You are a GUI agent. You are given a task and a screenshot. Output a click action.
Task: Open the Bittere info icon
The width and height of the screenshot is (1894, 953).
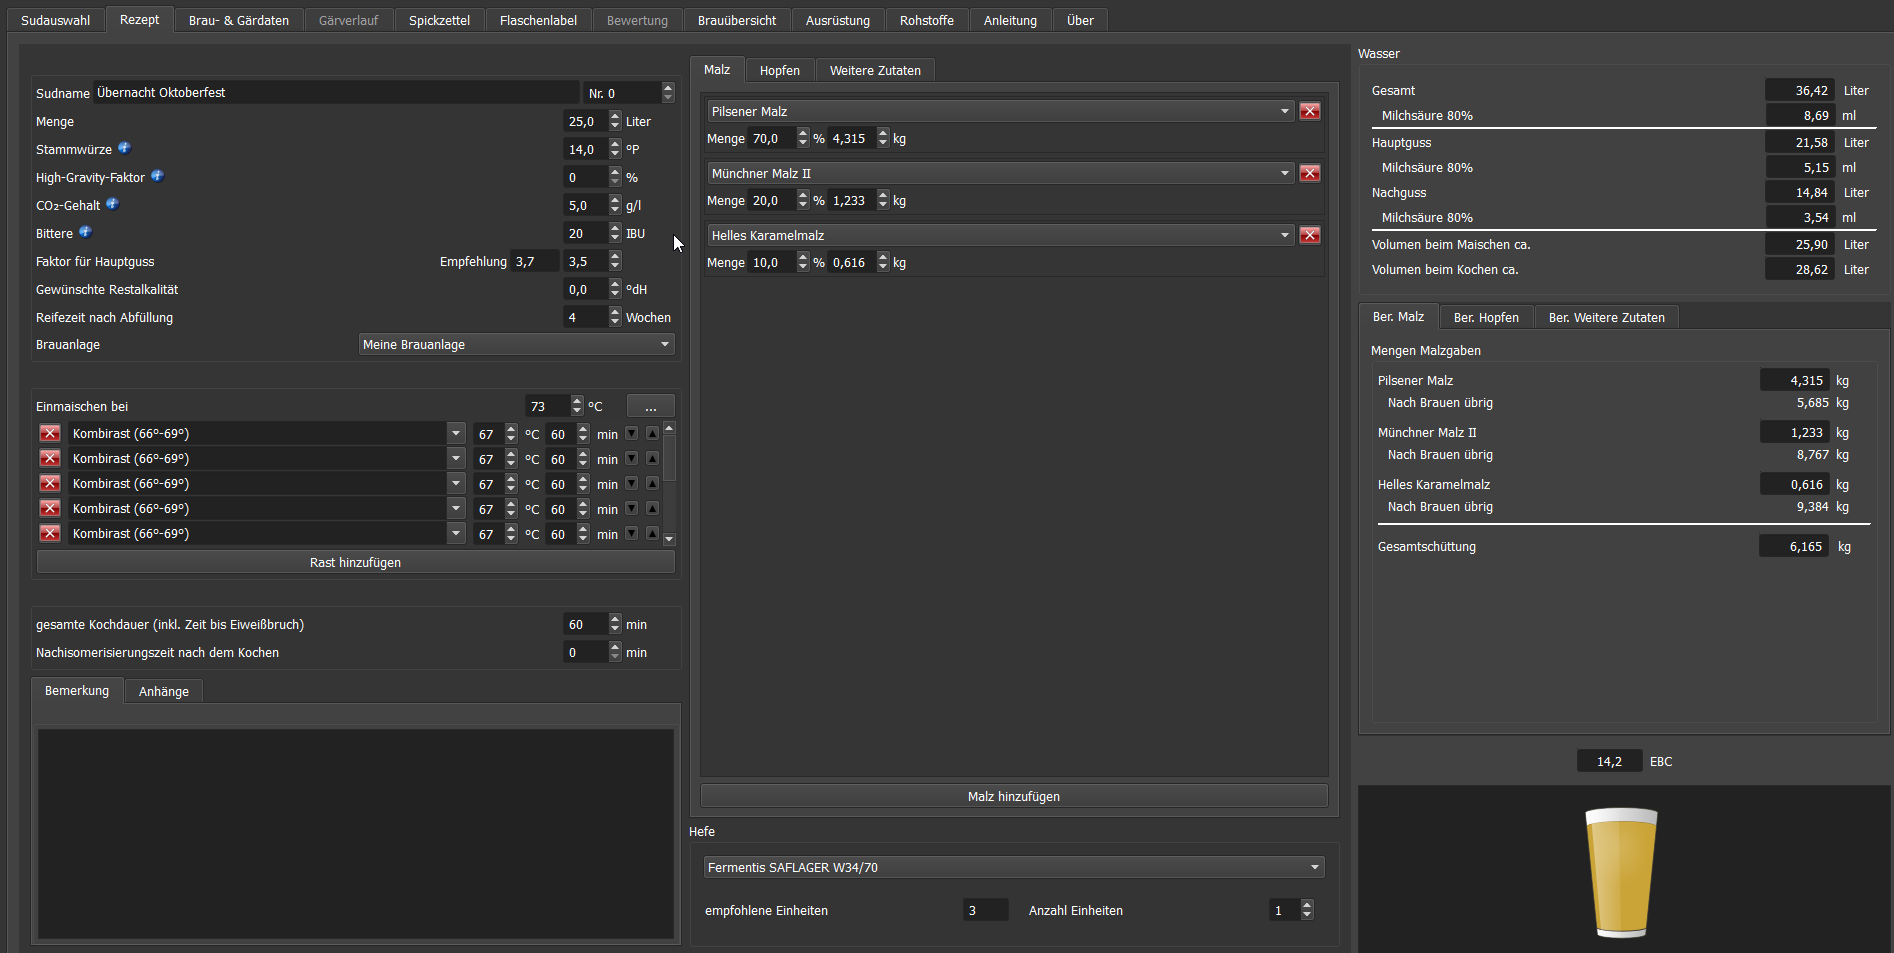coord(85,232)
